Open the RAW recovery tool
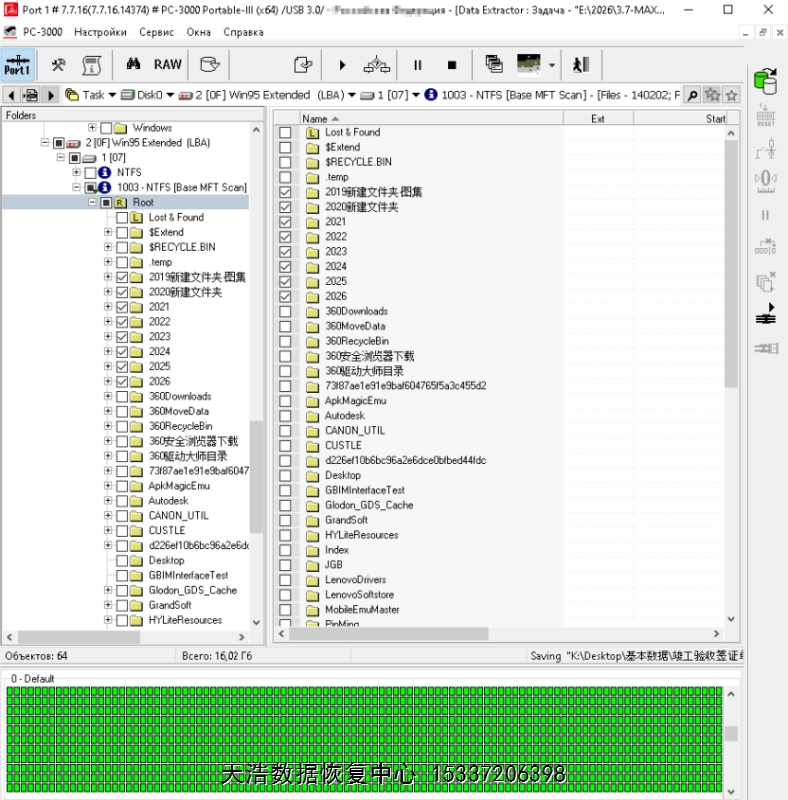This screenshot has width=788, height=800. click(167, 65)
